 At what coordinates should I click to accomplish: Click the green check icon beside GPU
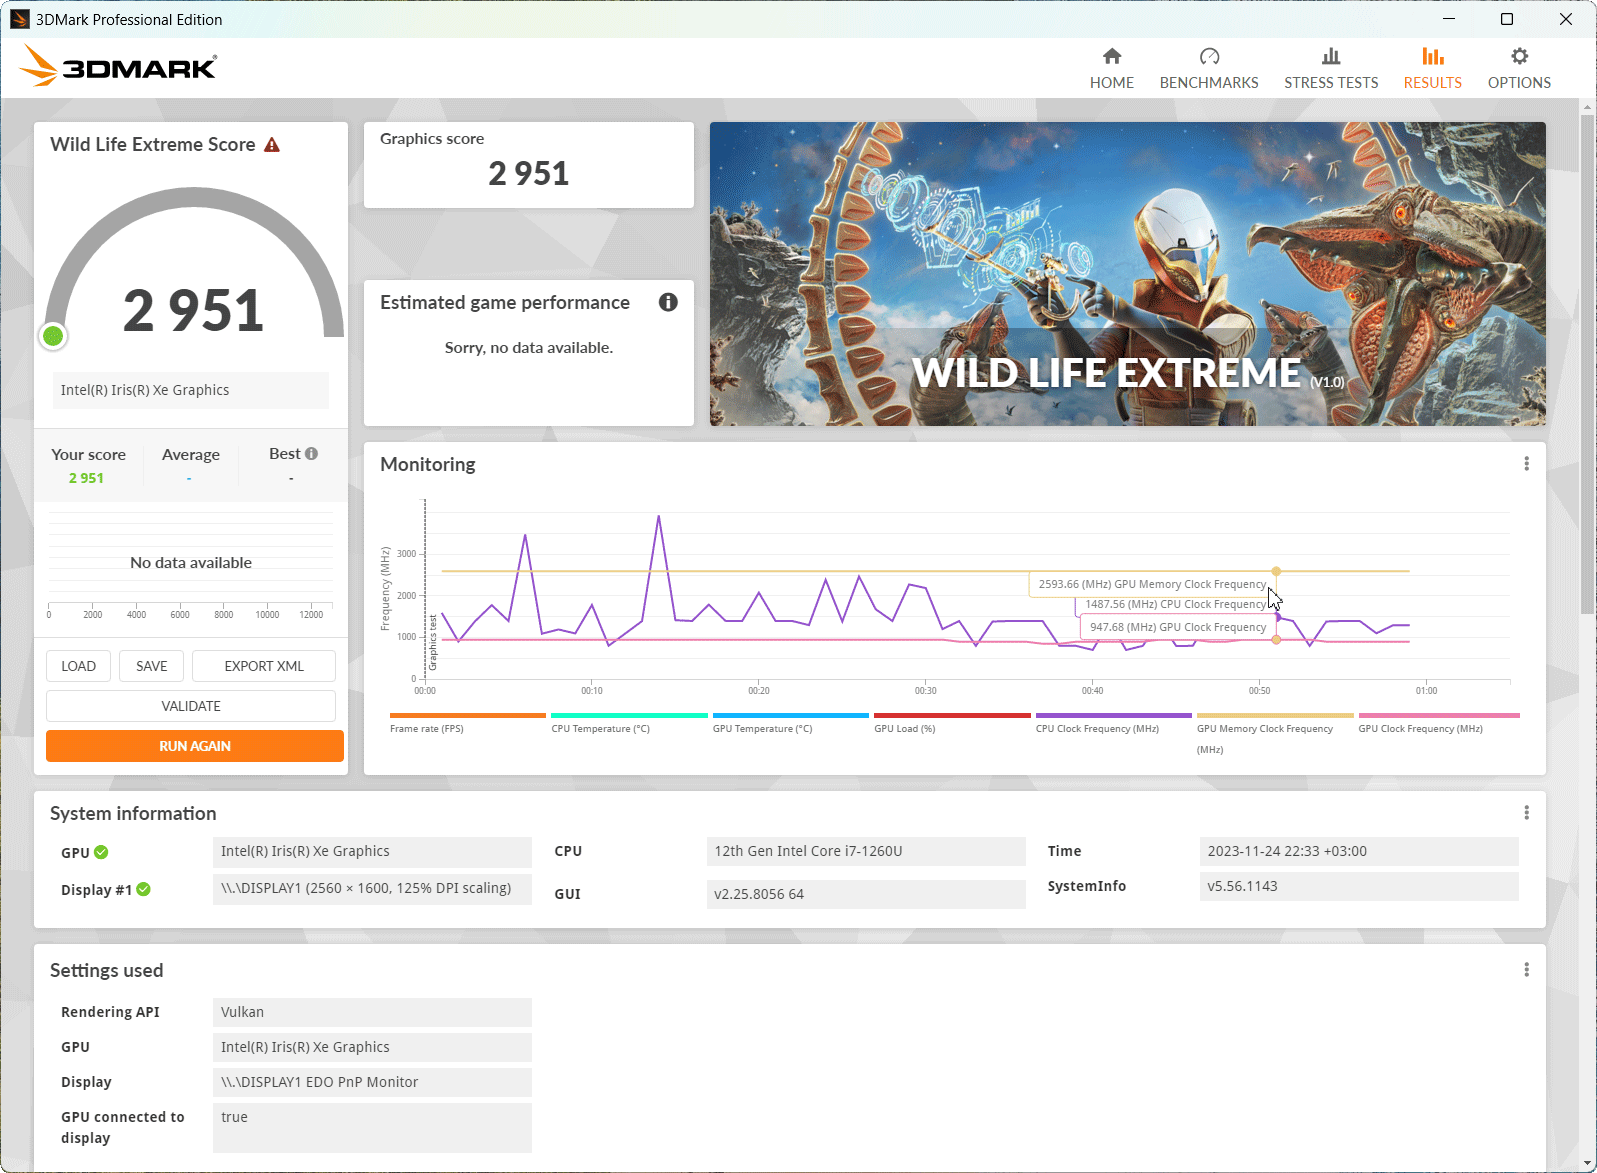click(101, 852)
